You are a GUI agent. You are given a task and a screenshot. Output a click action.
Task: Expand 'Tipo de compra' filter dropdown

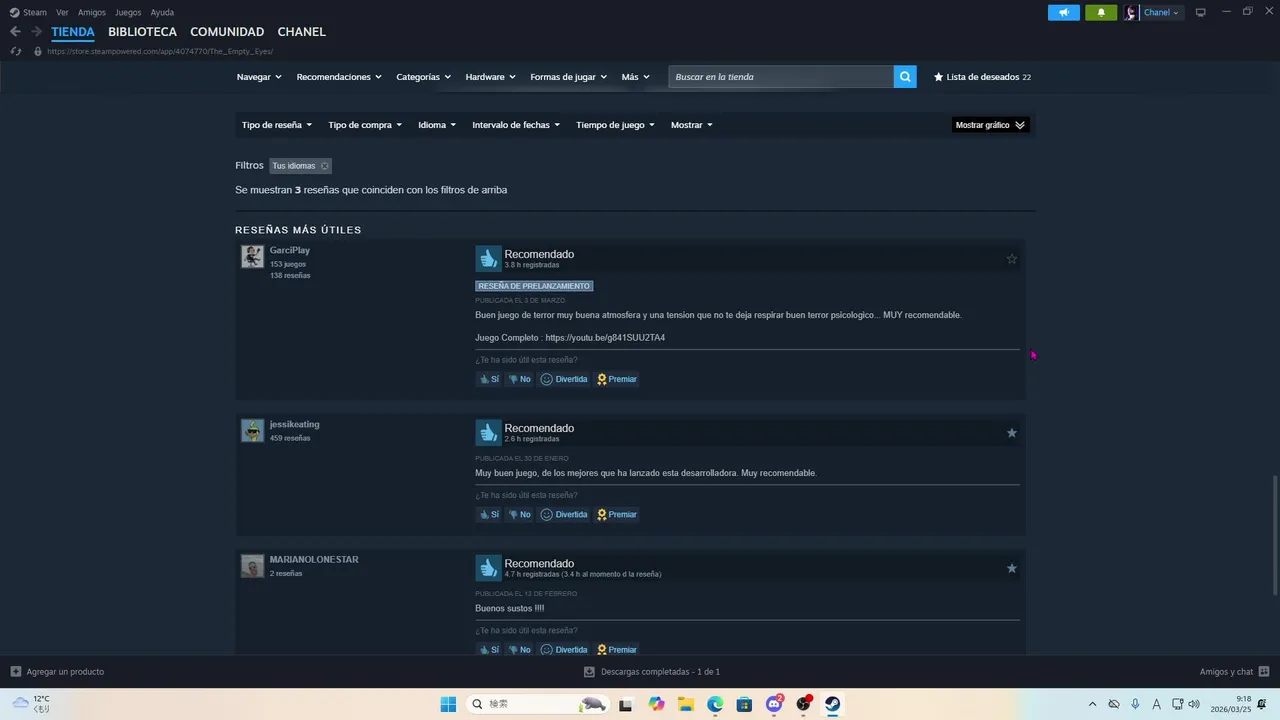pyautogui.click(x=365, y=125)
